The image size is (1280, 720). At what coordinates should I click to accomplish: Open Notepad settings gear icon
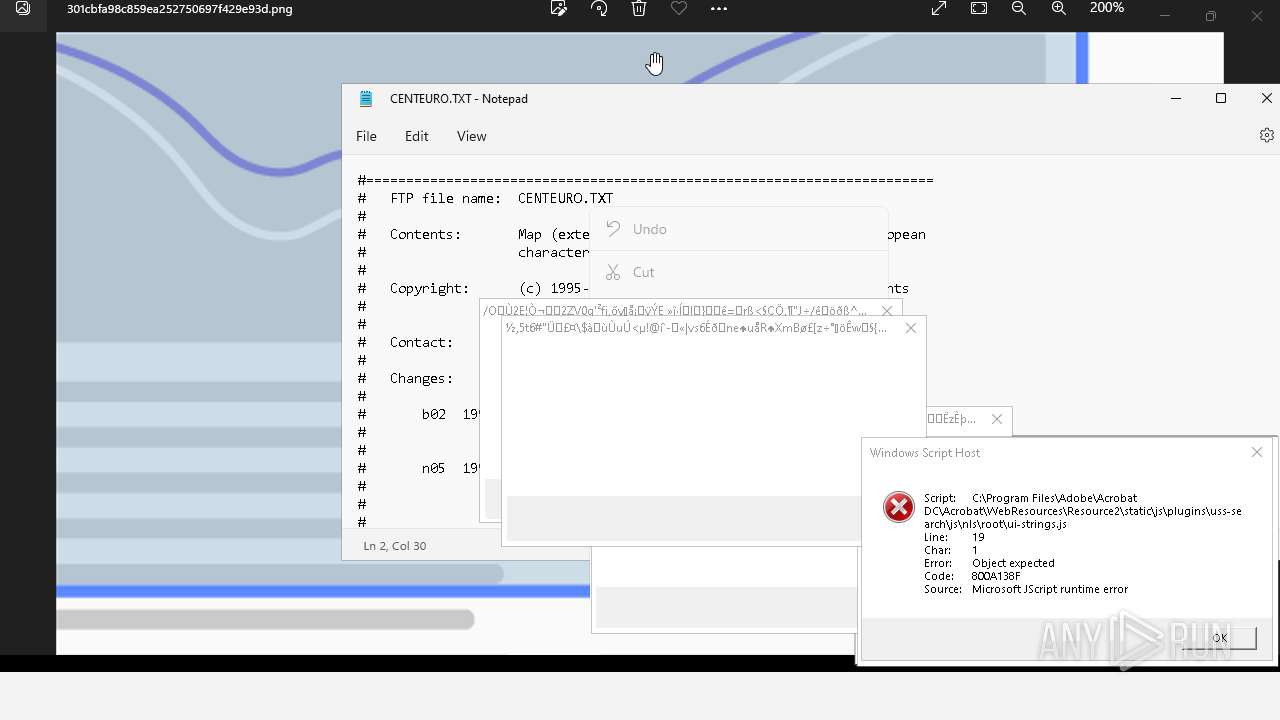pos(1267,135)
